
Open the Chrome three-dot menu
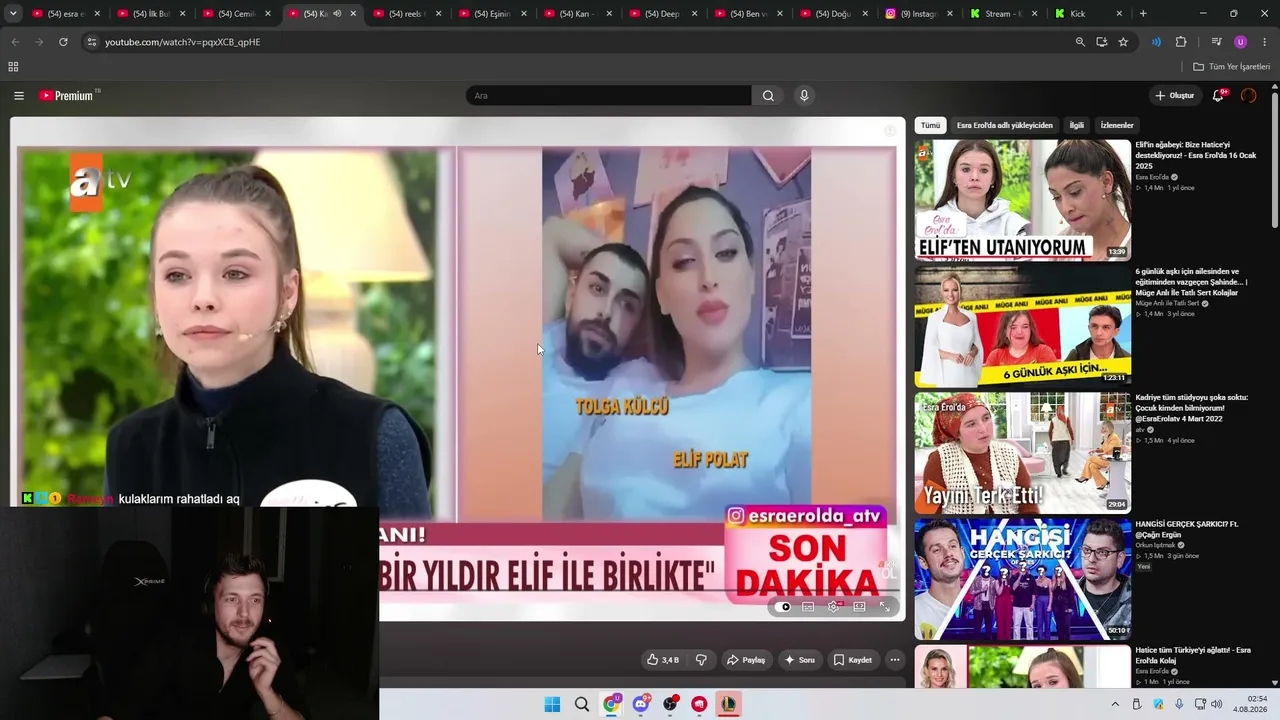click(1265, 42)
